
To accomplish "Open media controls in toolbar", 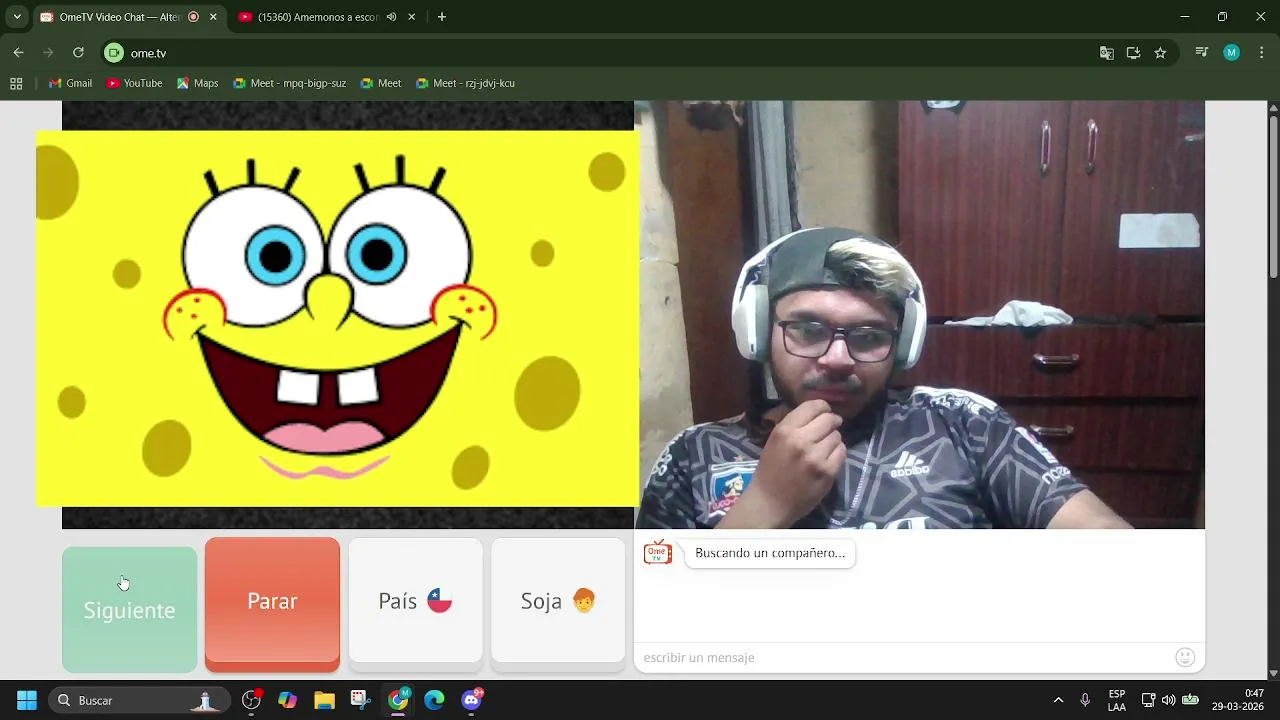I will click(x=1202, y=53).
